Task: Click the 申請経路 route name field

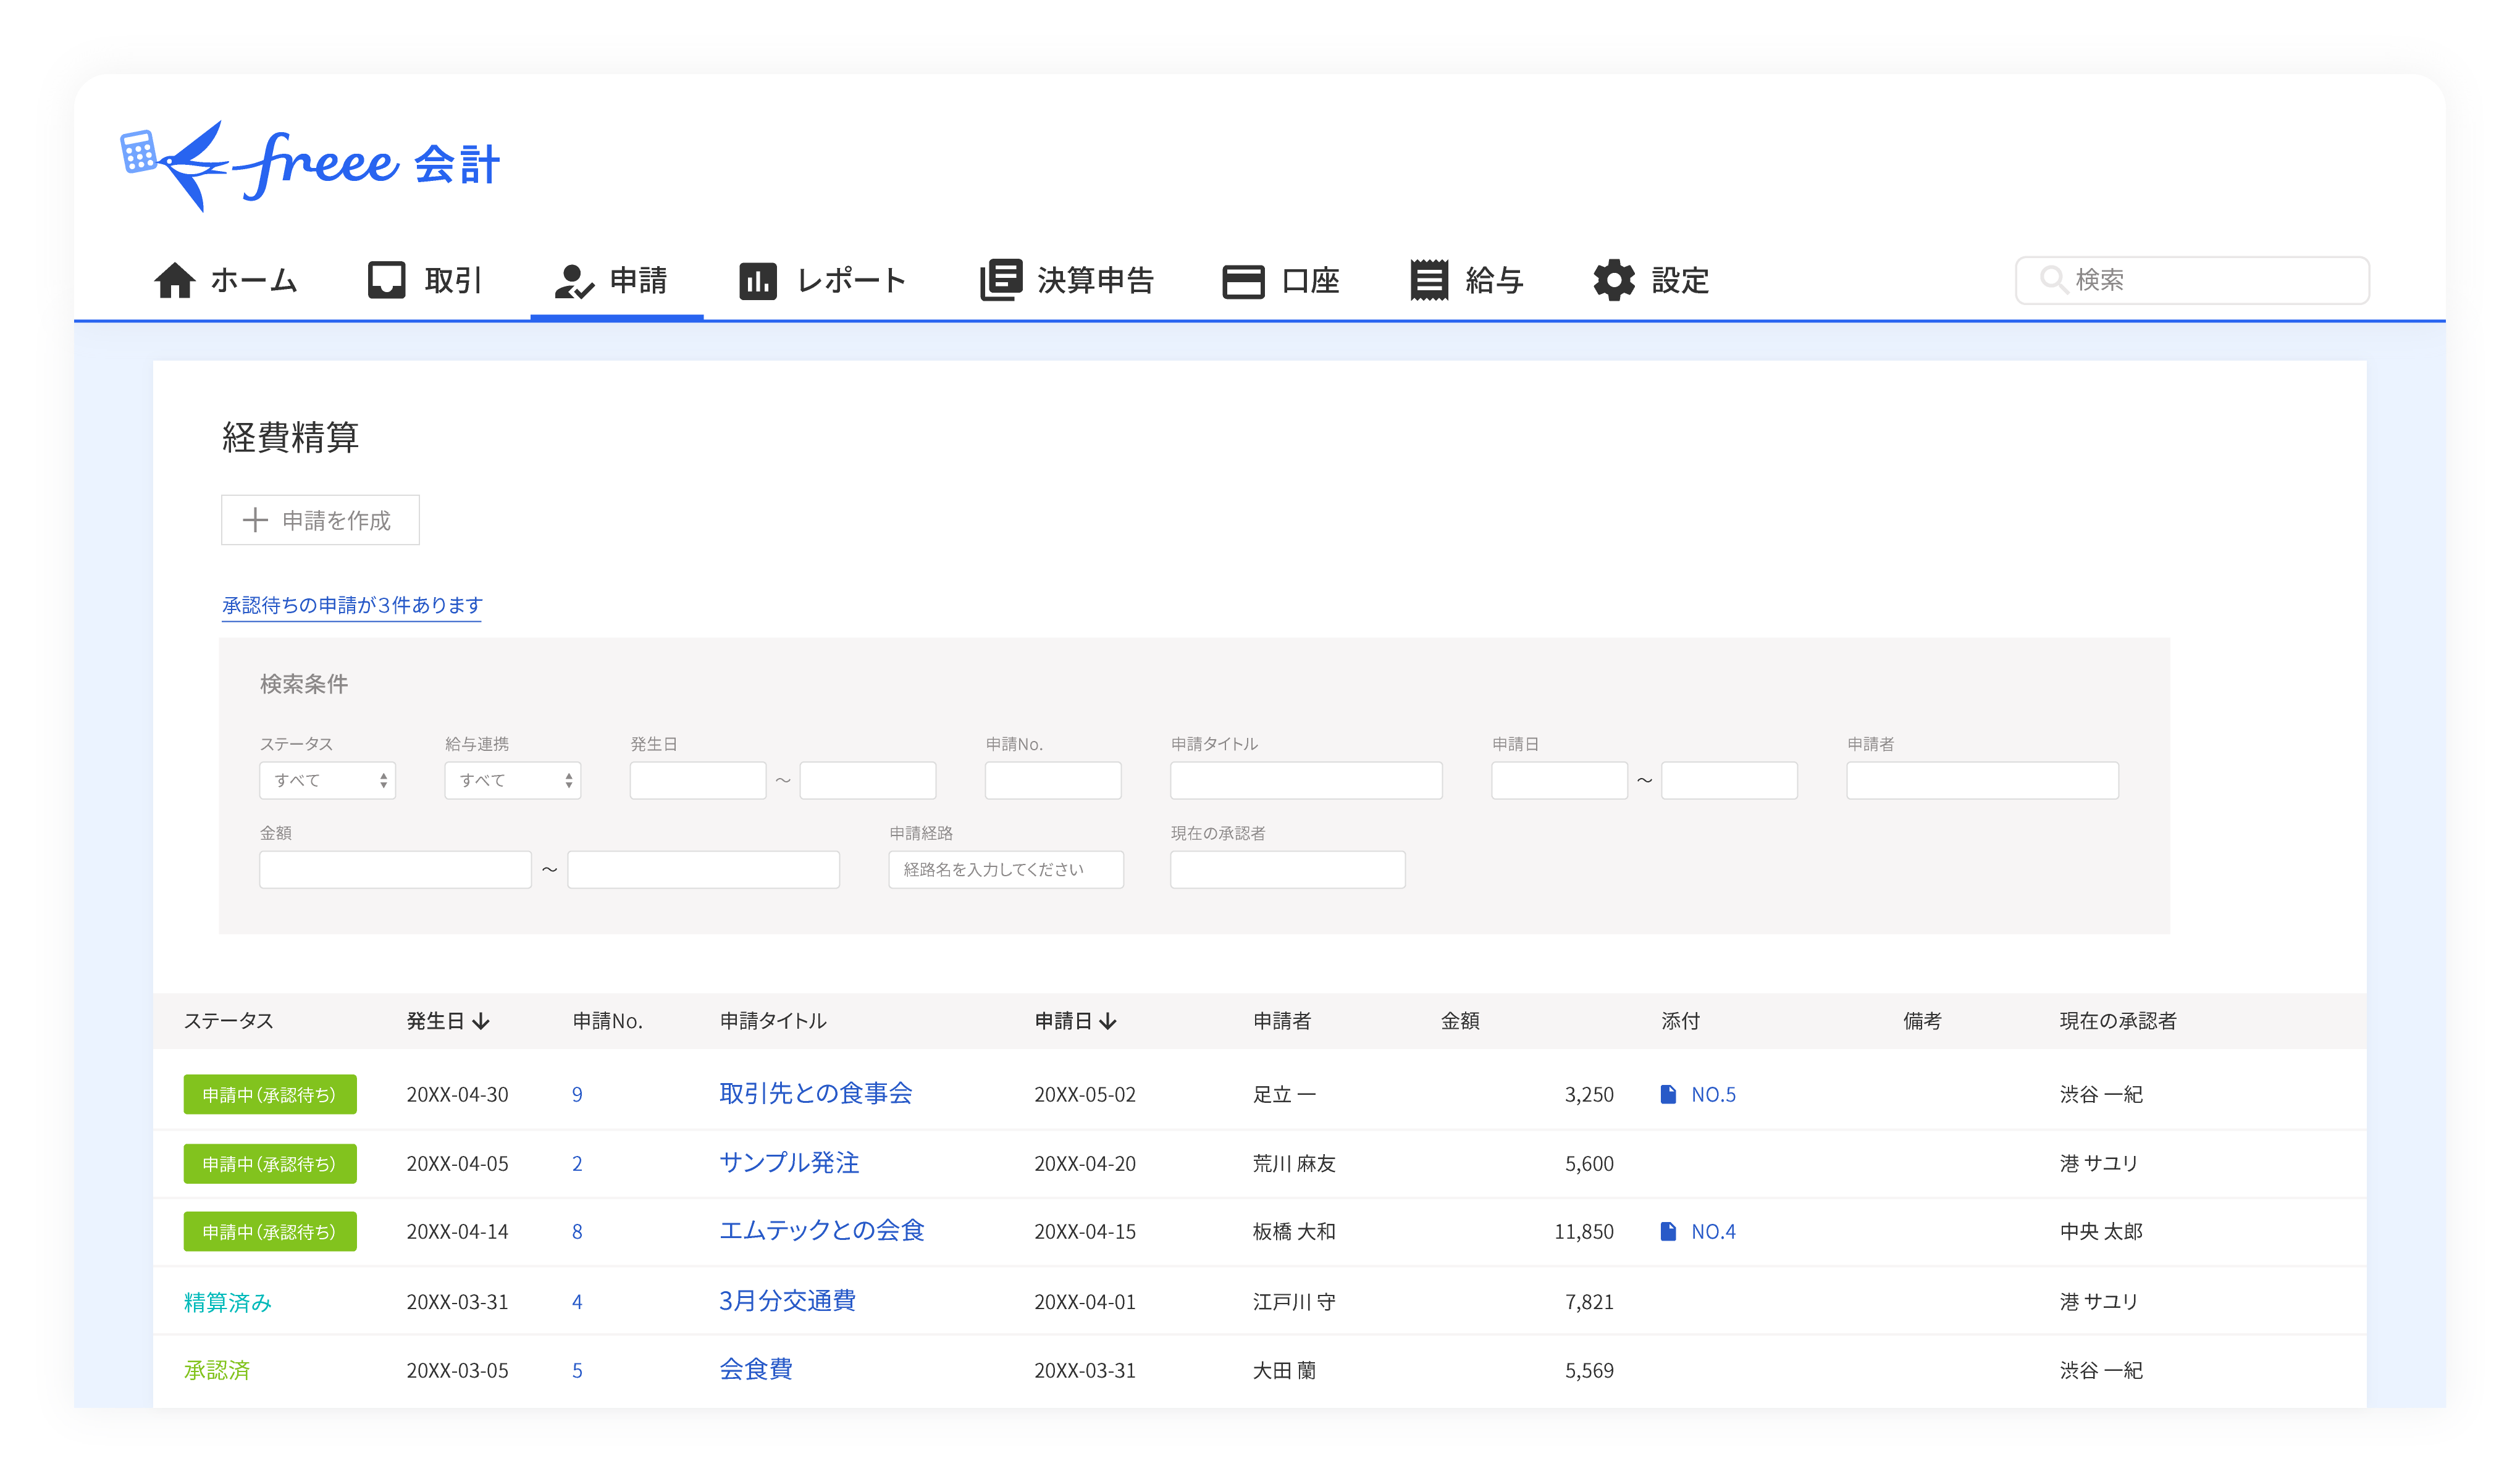Action: click(1005, 869)
